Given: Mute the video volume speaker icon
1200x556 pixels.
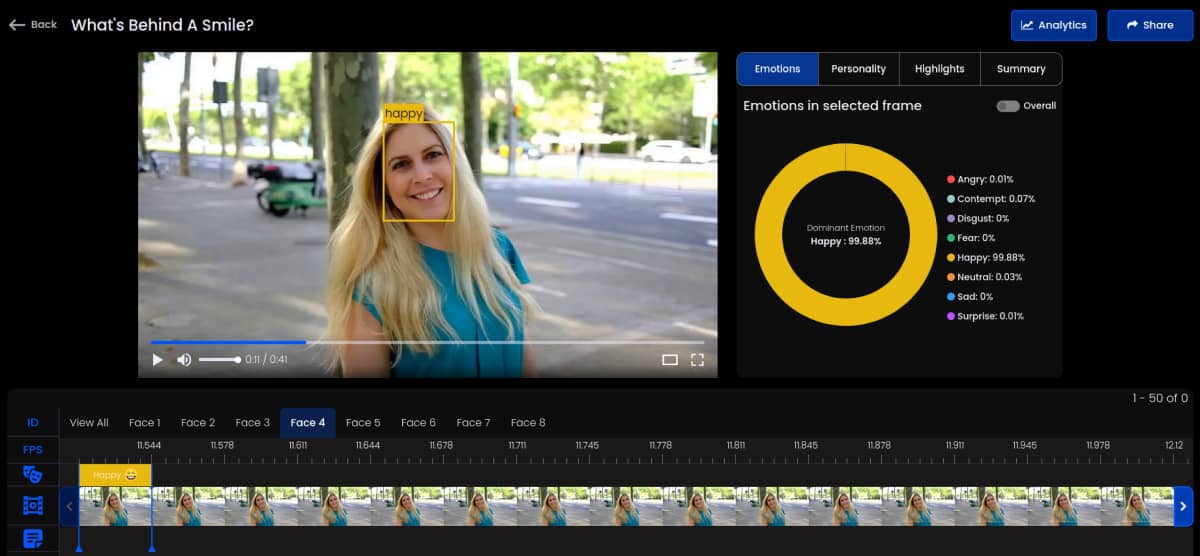Looking at the screenshot, I should pos(184,360).
